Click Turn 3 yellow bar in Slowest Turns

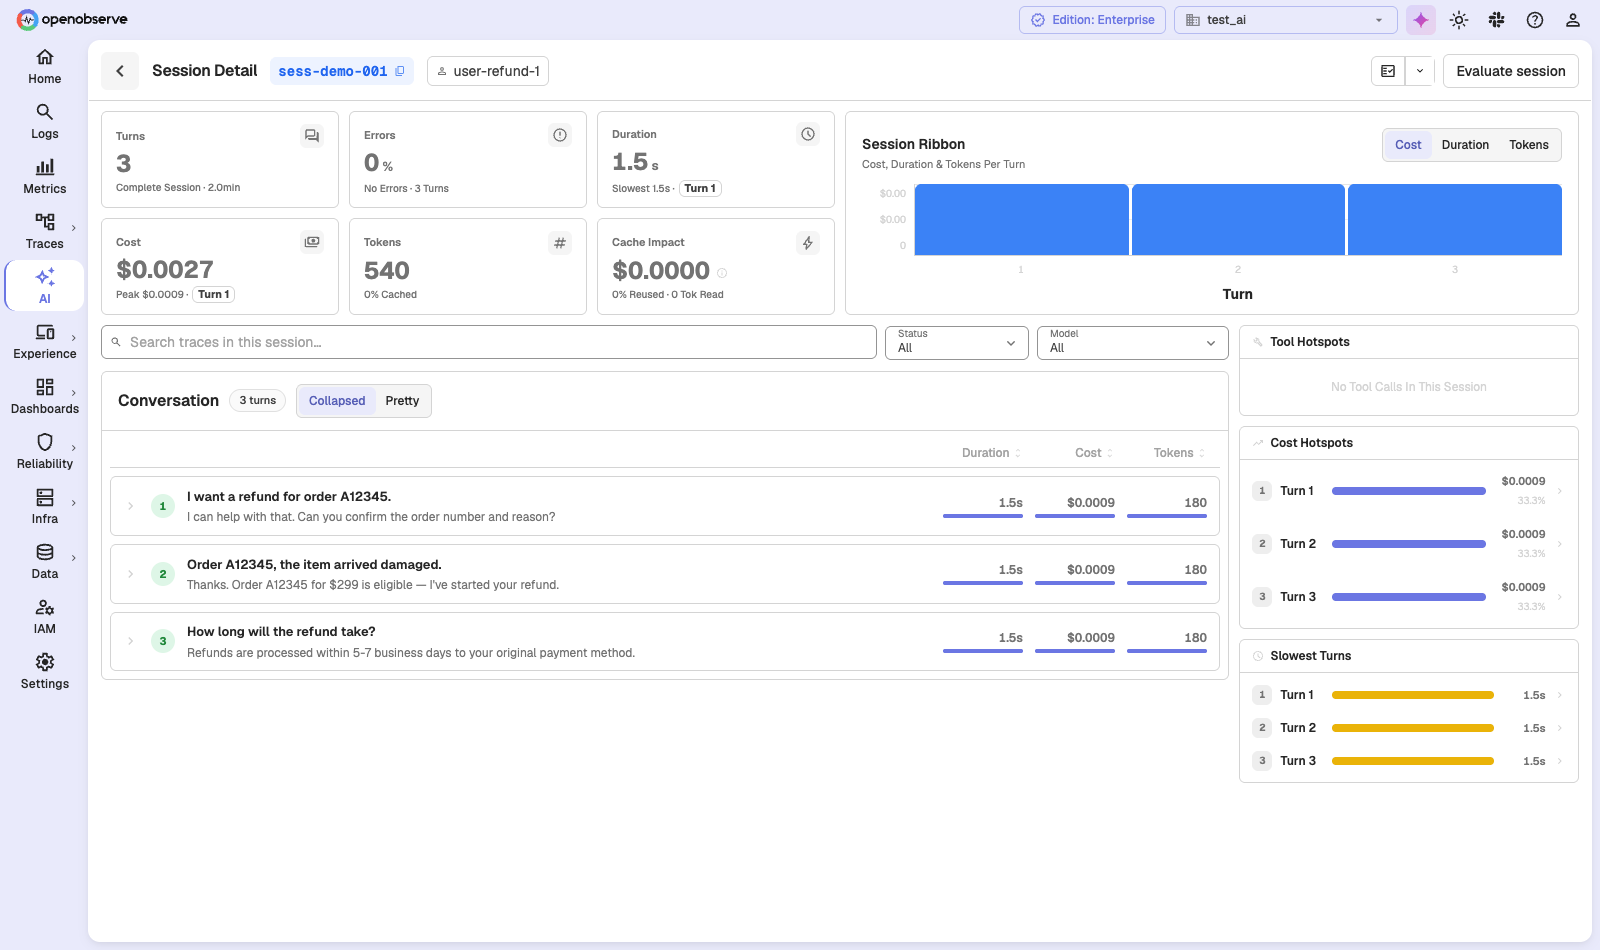click(x=1413, y=761)
